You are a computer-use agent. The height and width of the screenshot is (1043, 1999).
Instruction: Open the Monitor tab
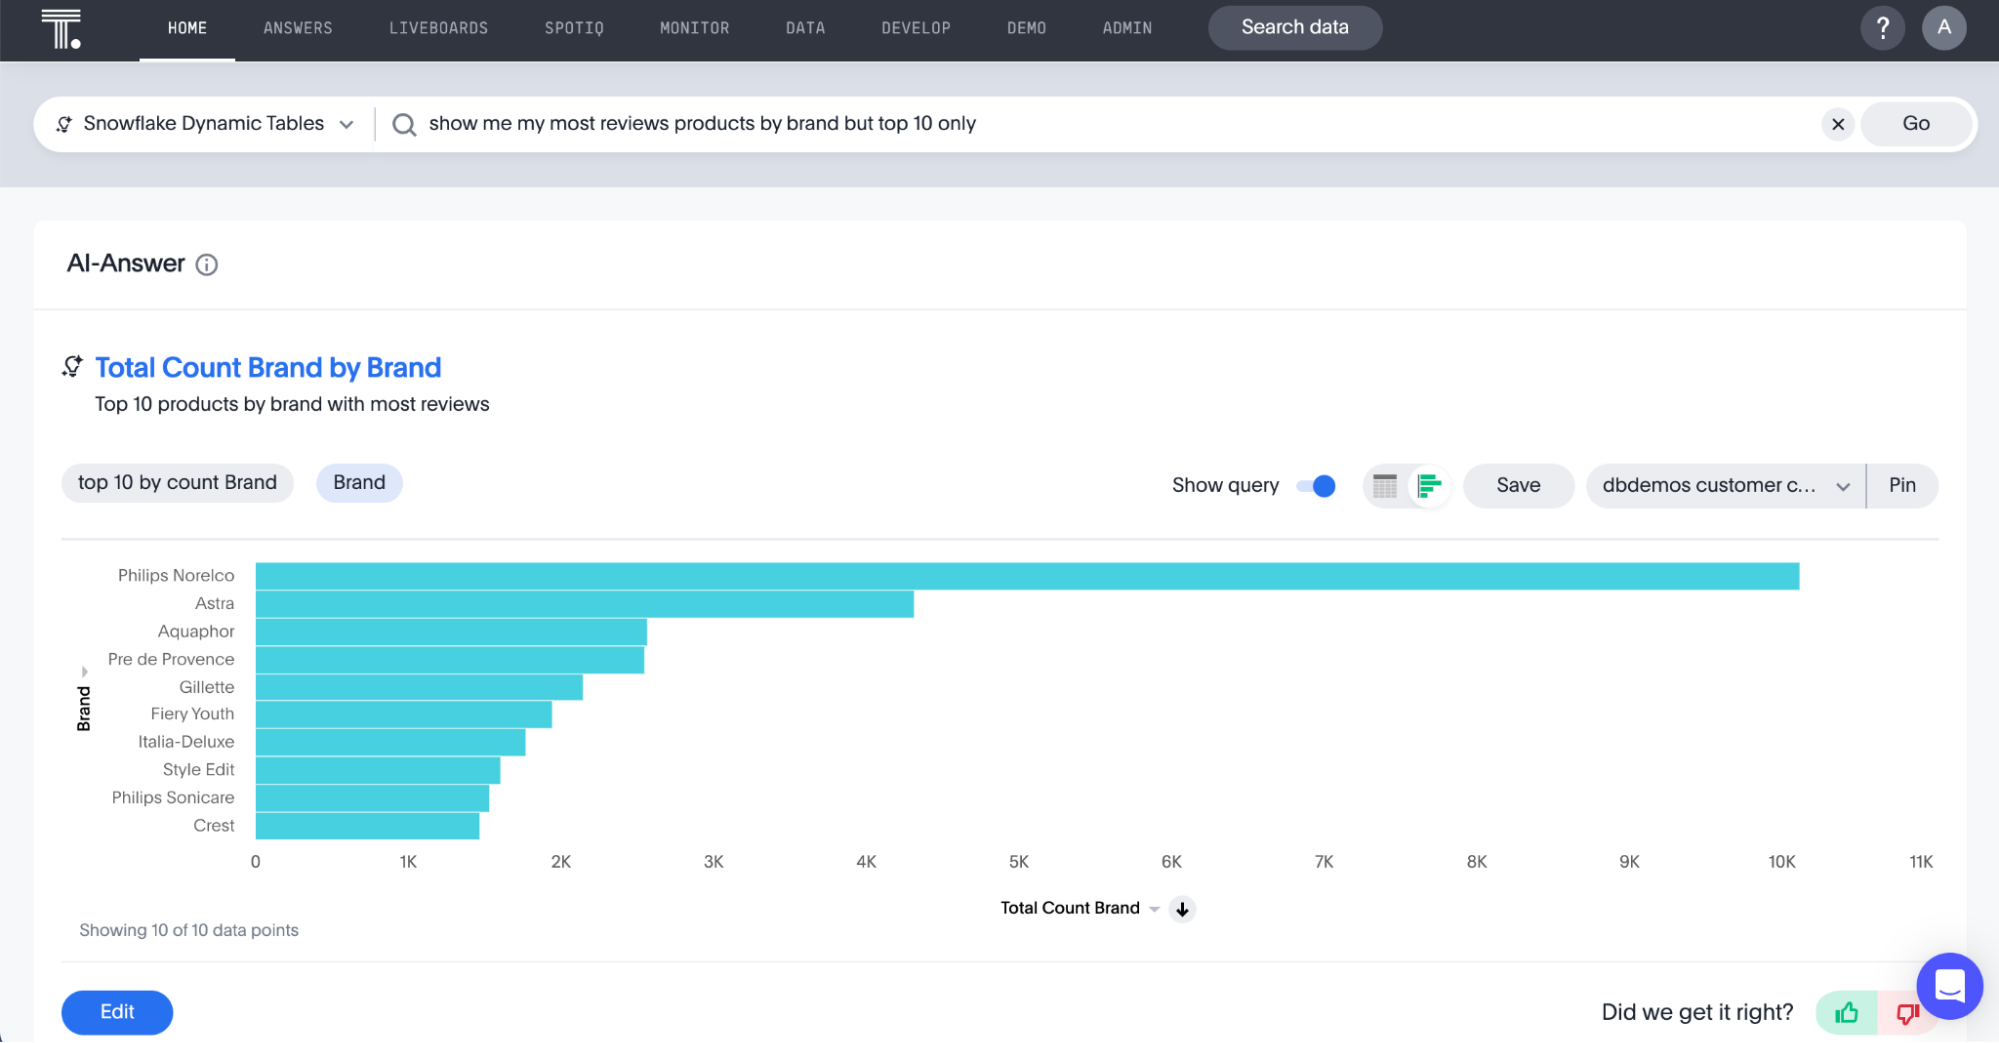point(694,28)
